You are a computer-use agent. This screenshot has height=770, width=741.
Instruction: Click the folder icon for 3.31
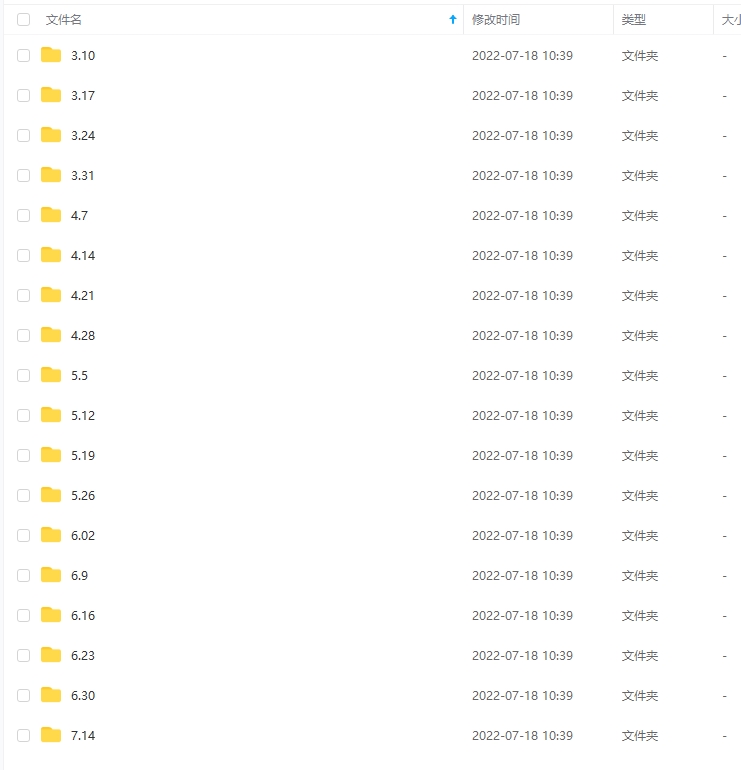51,175
